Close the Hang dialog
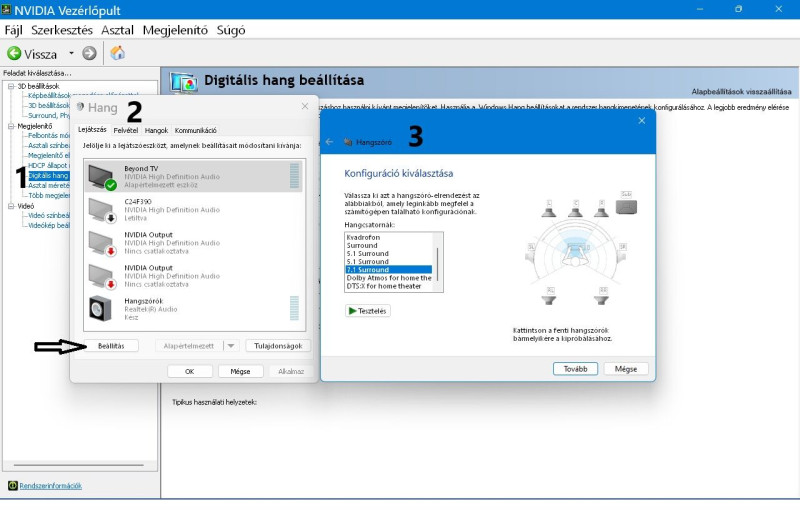800x522 pixels. tap(305, 106)
